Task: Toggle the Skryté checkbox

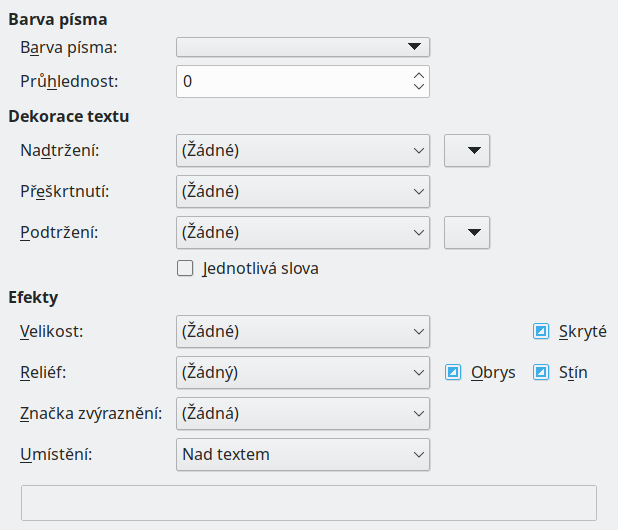Action: [x=542, y=331]
